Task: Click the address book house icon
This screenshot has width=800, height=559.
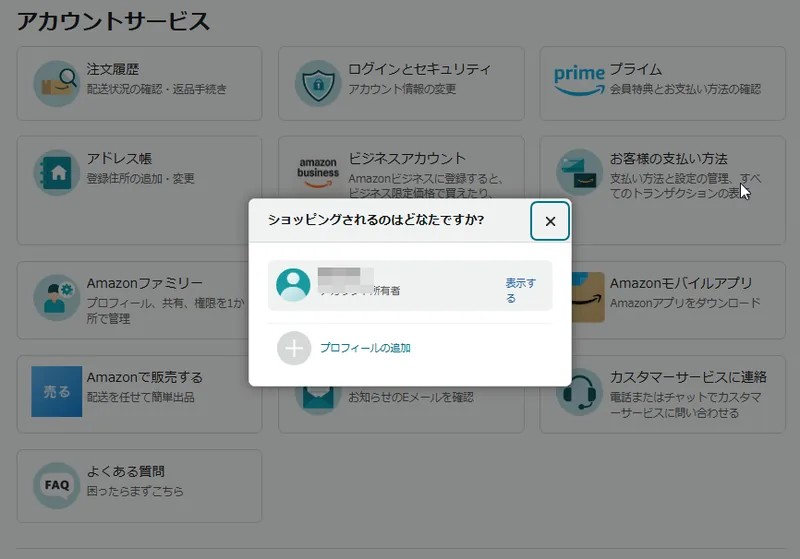Action: (x=57, y=173)
